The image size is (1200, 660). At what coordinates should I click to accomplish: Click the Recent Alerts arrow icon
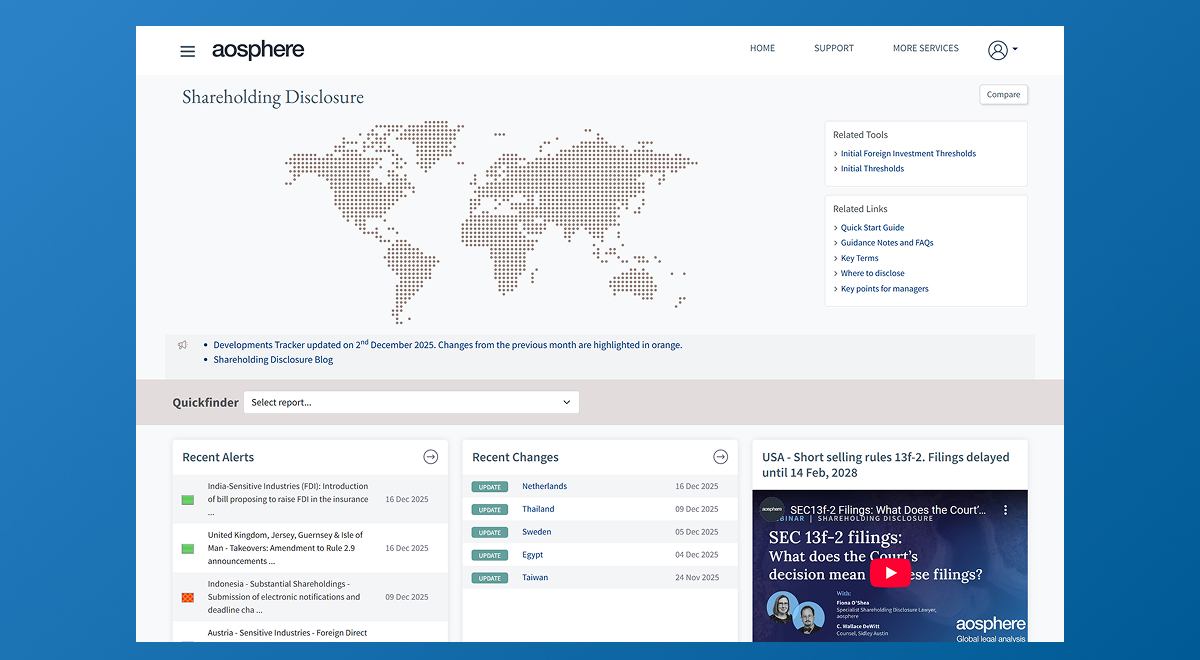(430, 457)
